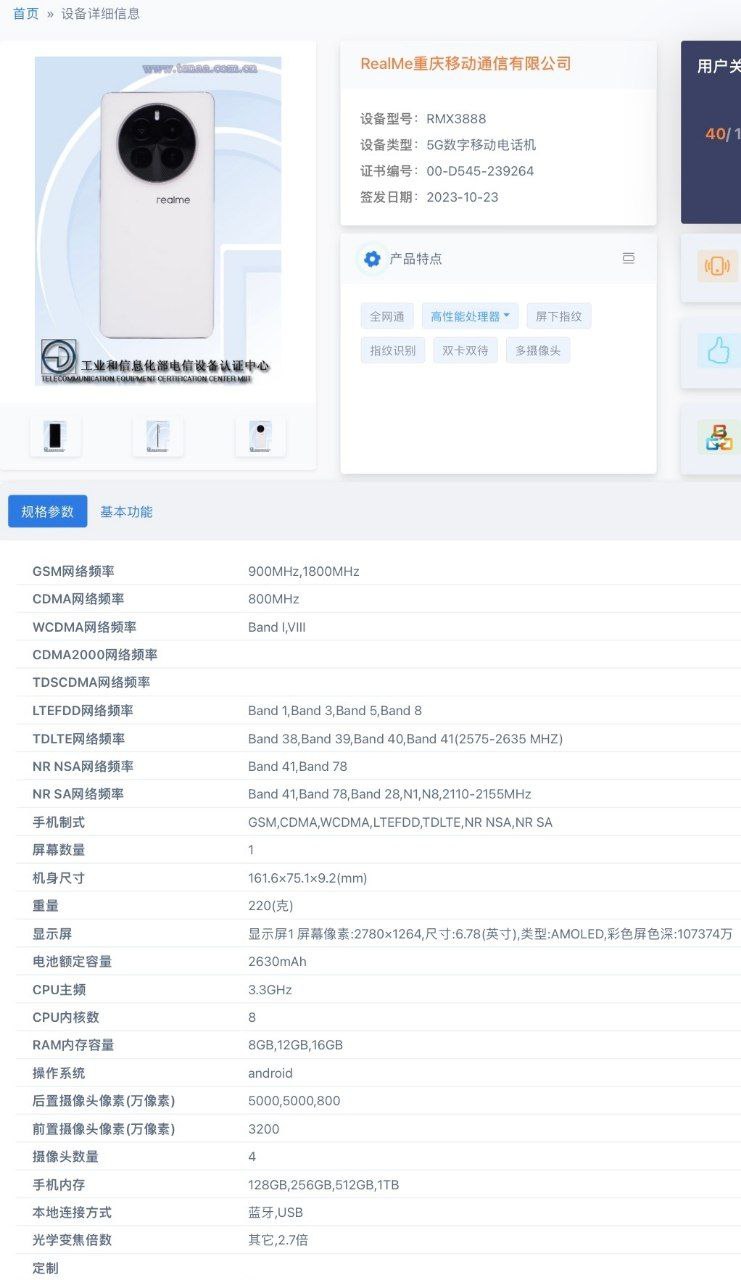Click the 定制 row label
741x1280 pixels.
pos(45,1268)
